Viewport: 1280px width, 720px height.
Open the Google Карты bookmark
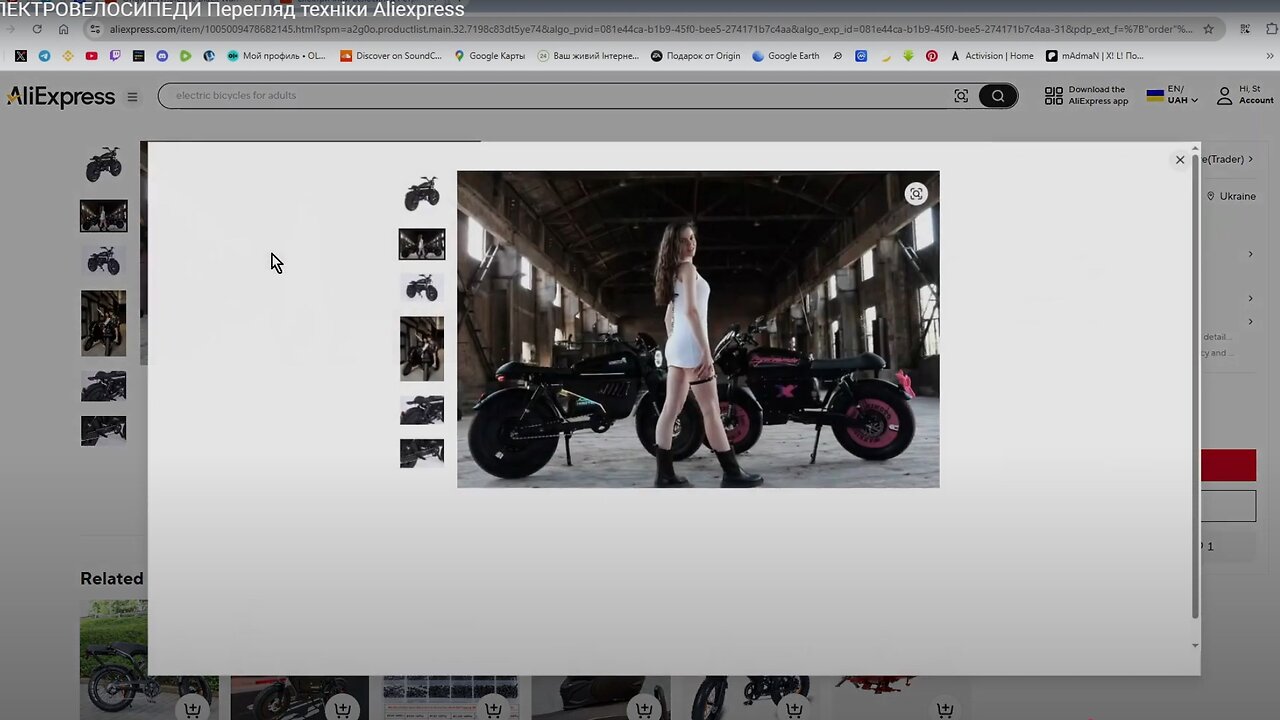tap(490, 56)
